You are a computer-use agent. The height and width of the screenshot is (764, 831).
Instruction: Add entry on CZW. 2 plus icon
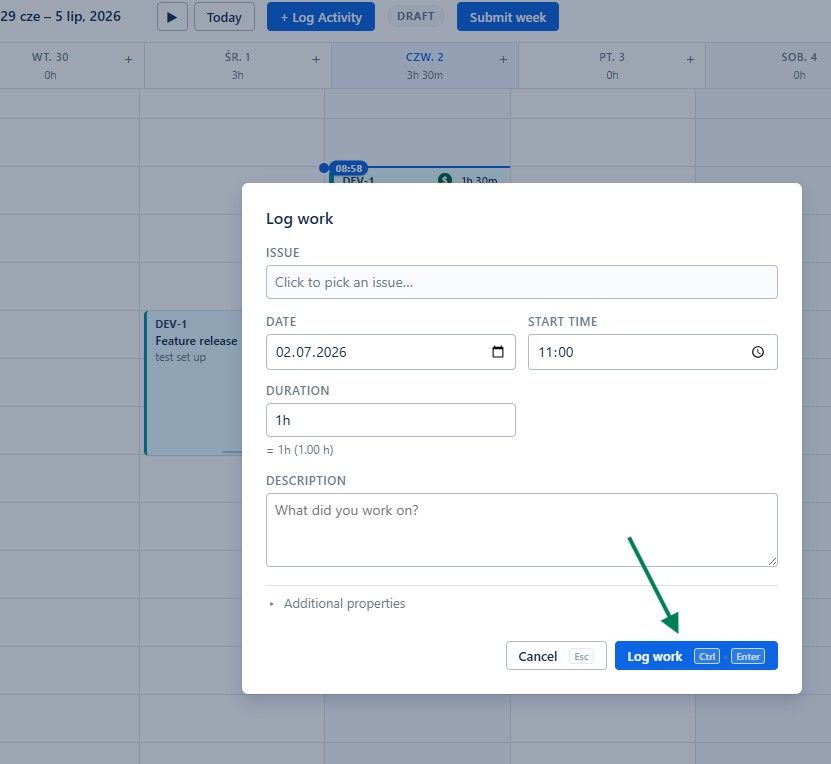click(x=503, y=59)
